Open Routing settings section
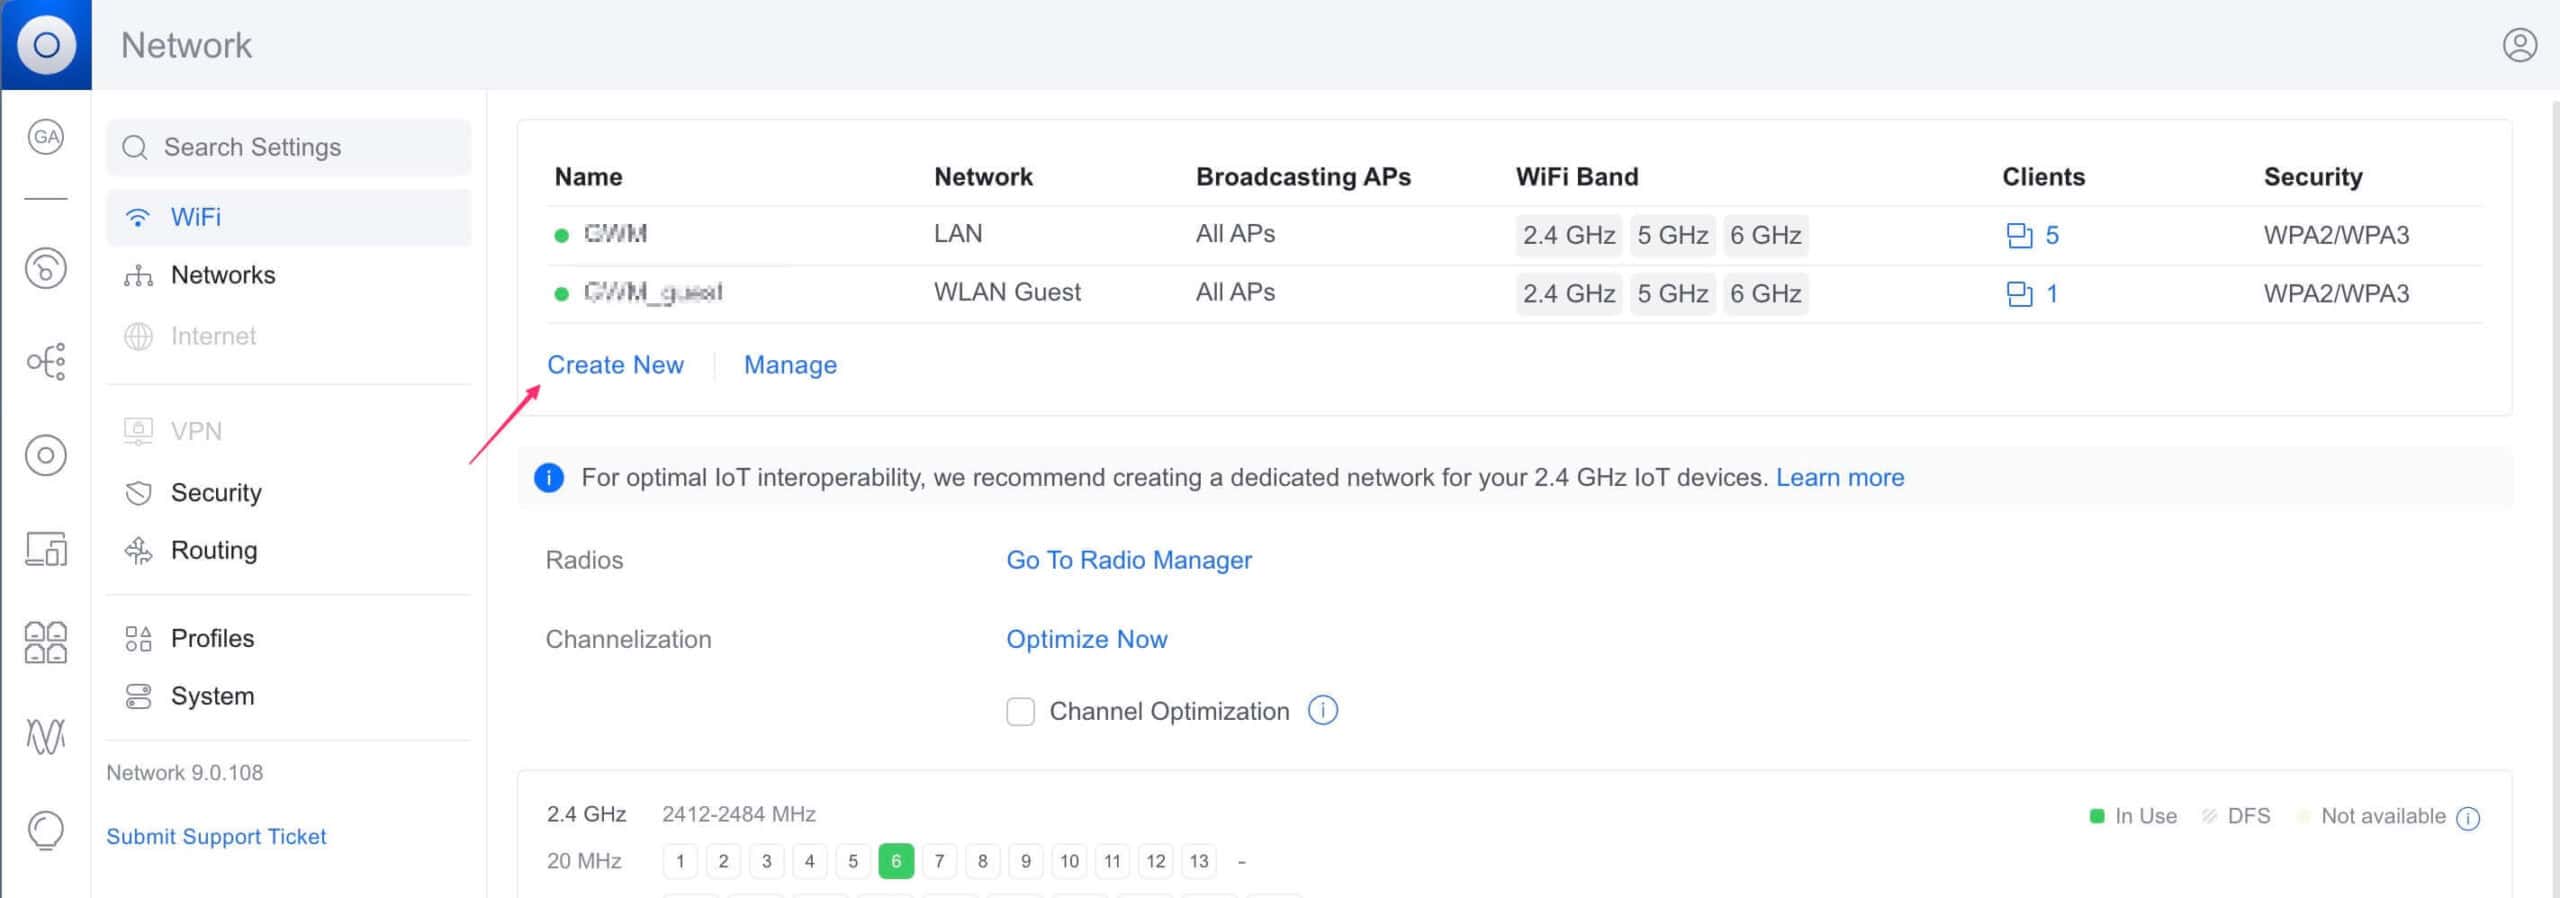 (288, 550)
